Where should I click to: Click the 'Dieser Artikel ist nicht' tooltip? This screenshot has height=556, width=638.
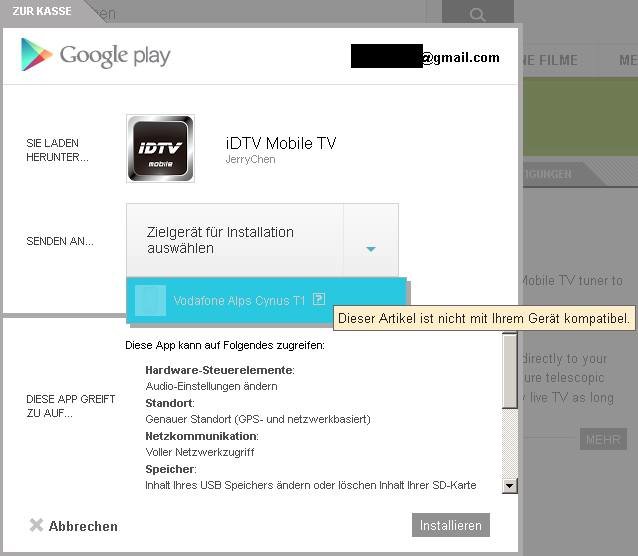(x=484, y=318)
